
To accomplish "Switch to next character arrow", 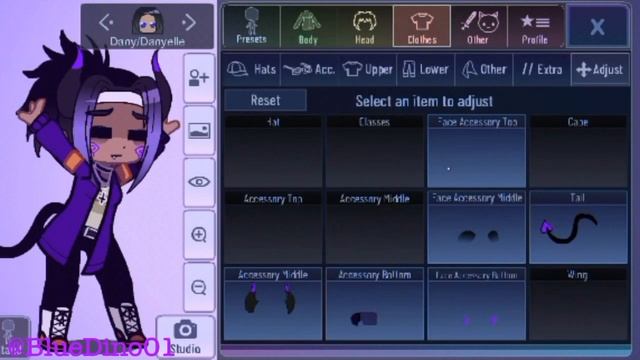I will click(x=189, y=22).
